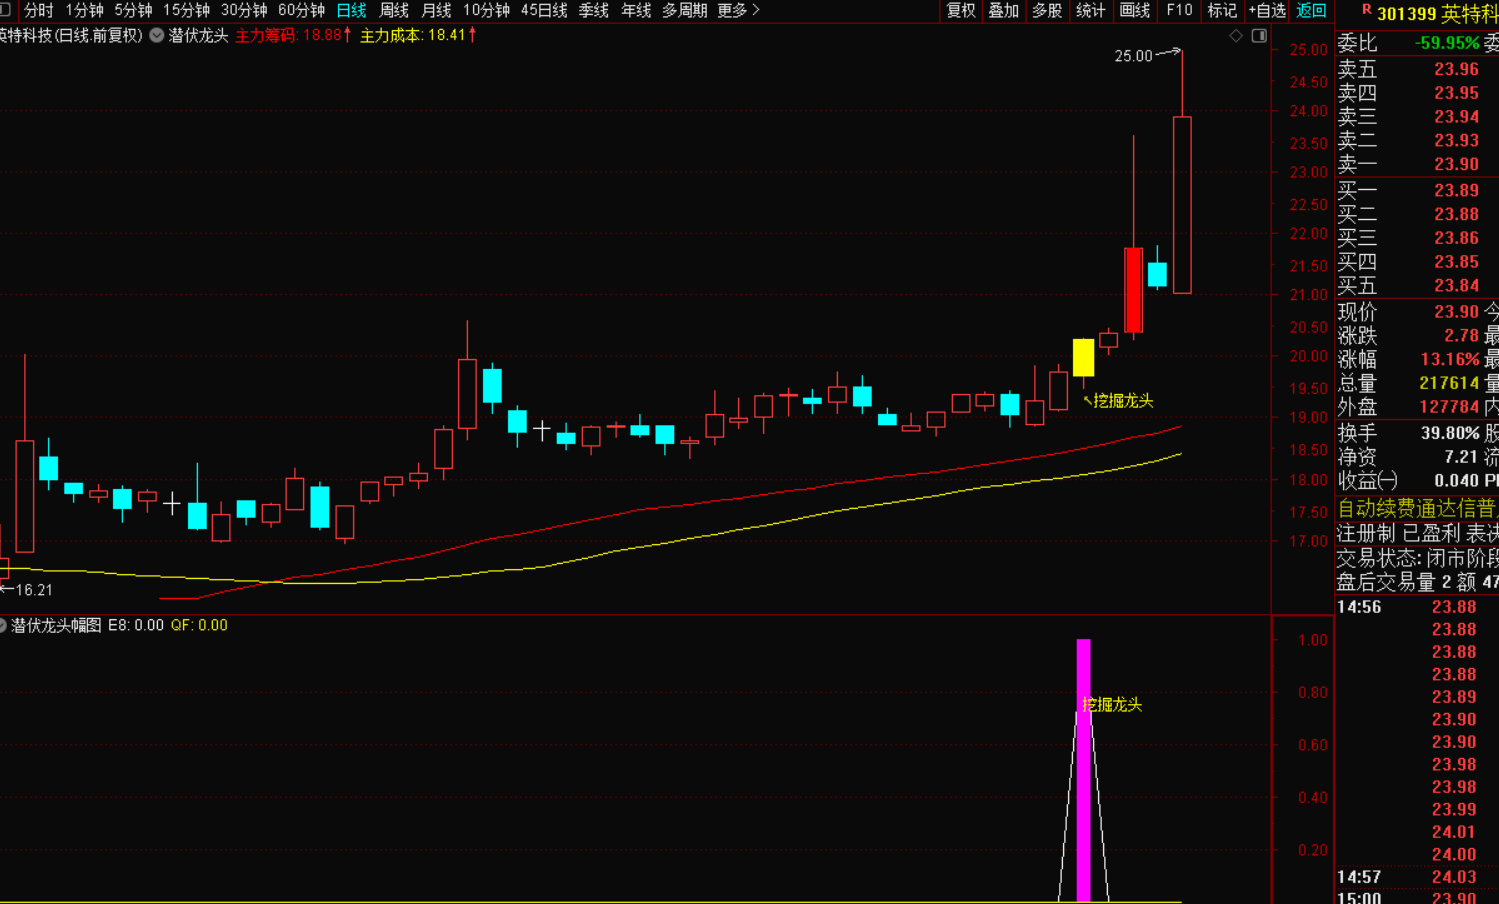Screen dimensions: 1499x904
Task: Open the 潜伏龙头 indicator dropdown arrow
Action: tap(157, 35)
